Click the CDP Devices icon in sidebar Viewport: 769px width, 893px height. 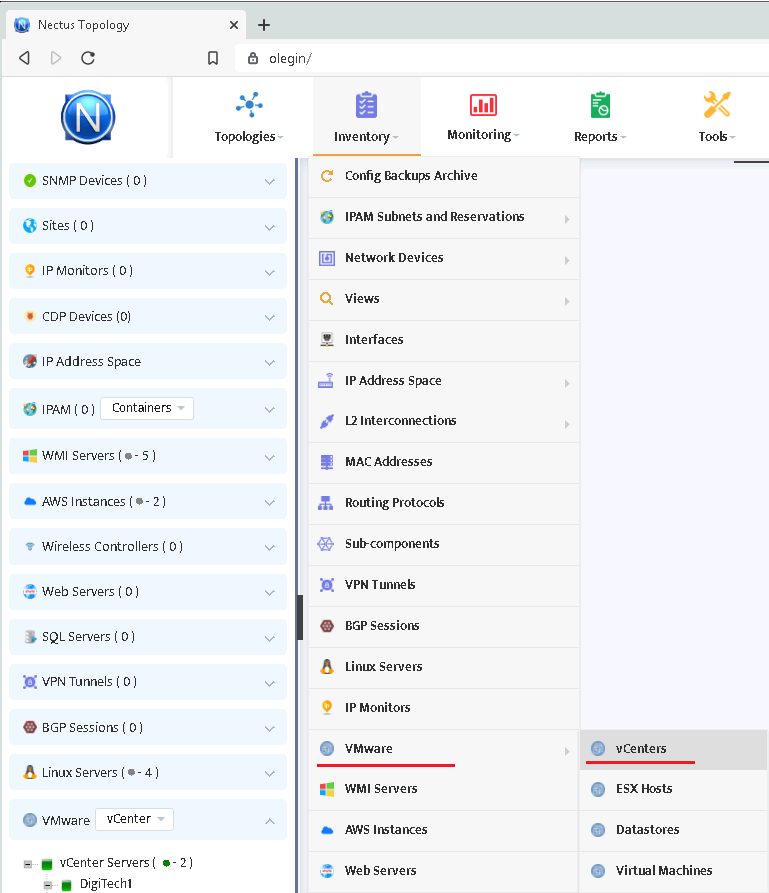30,316
